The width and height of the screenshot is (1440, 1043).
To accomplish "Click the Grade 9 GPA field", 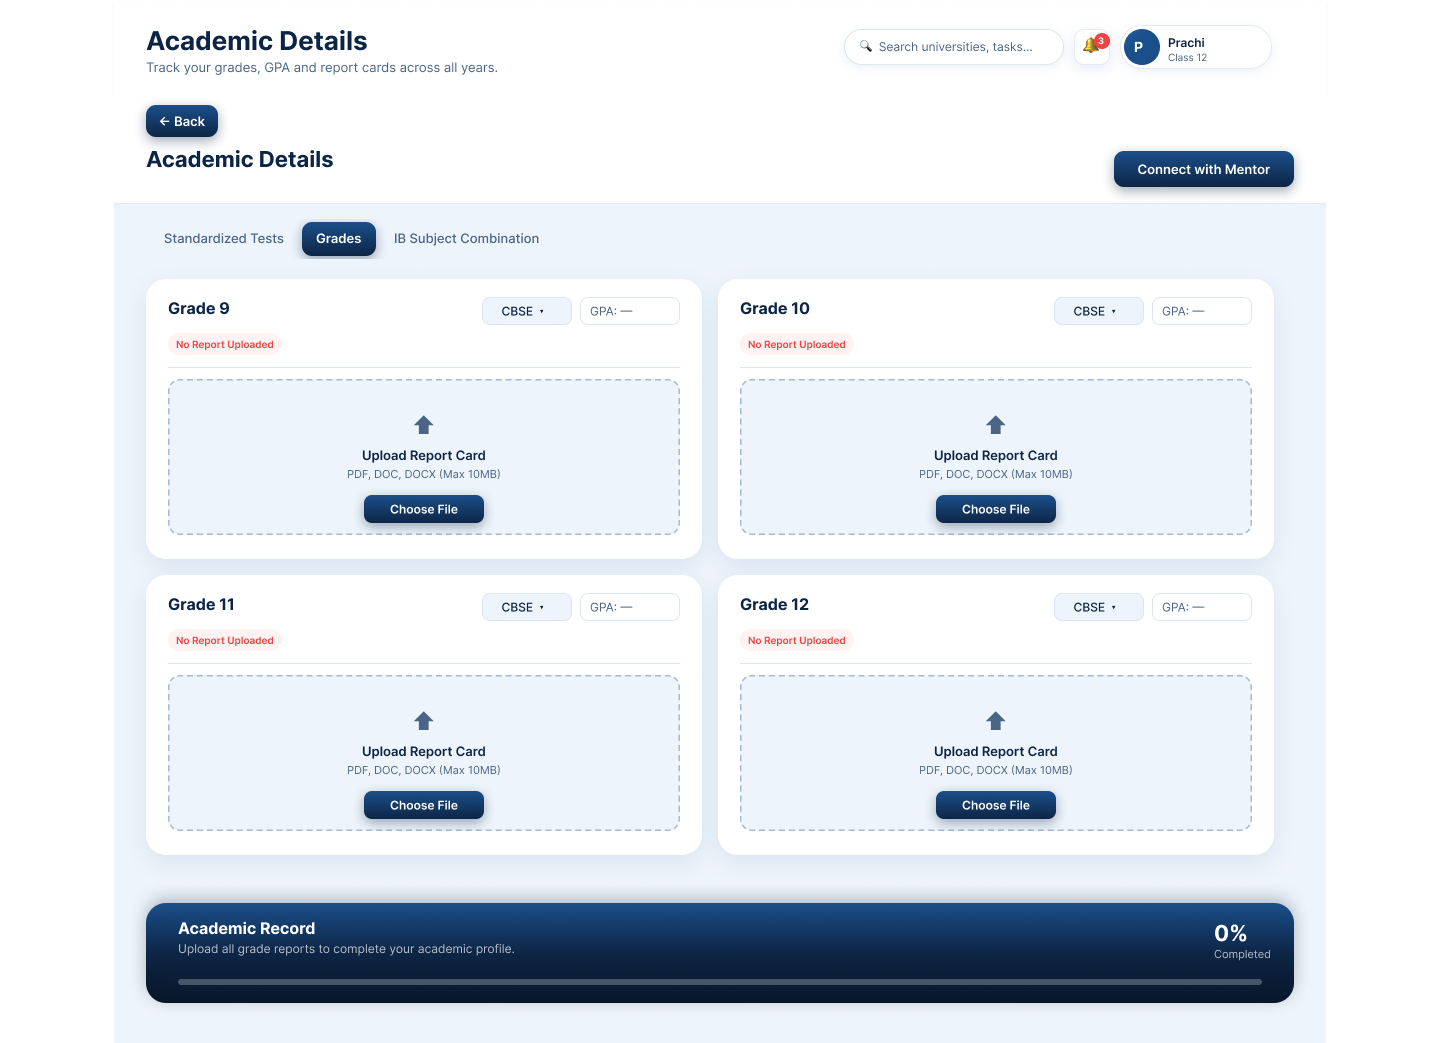I will 630,311.
